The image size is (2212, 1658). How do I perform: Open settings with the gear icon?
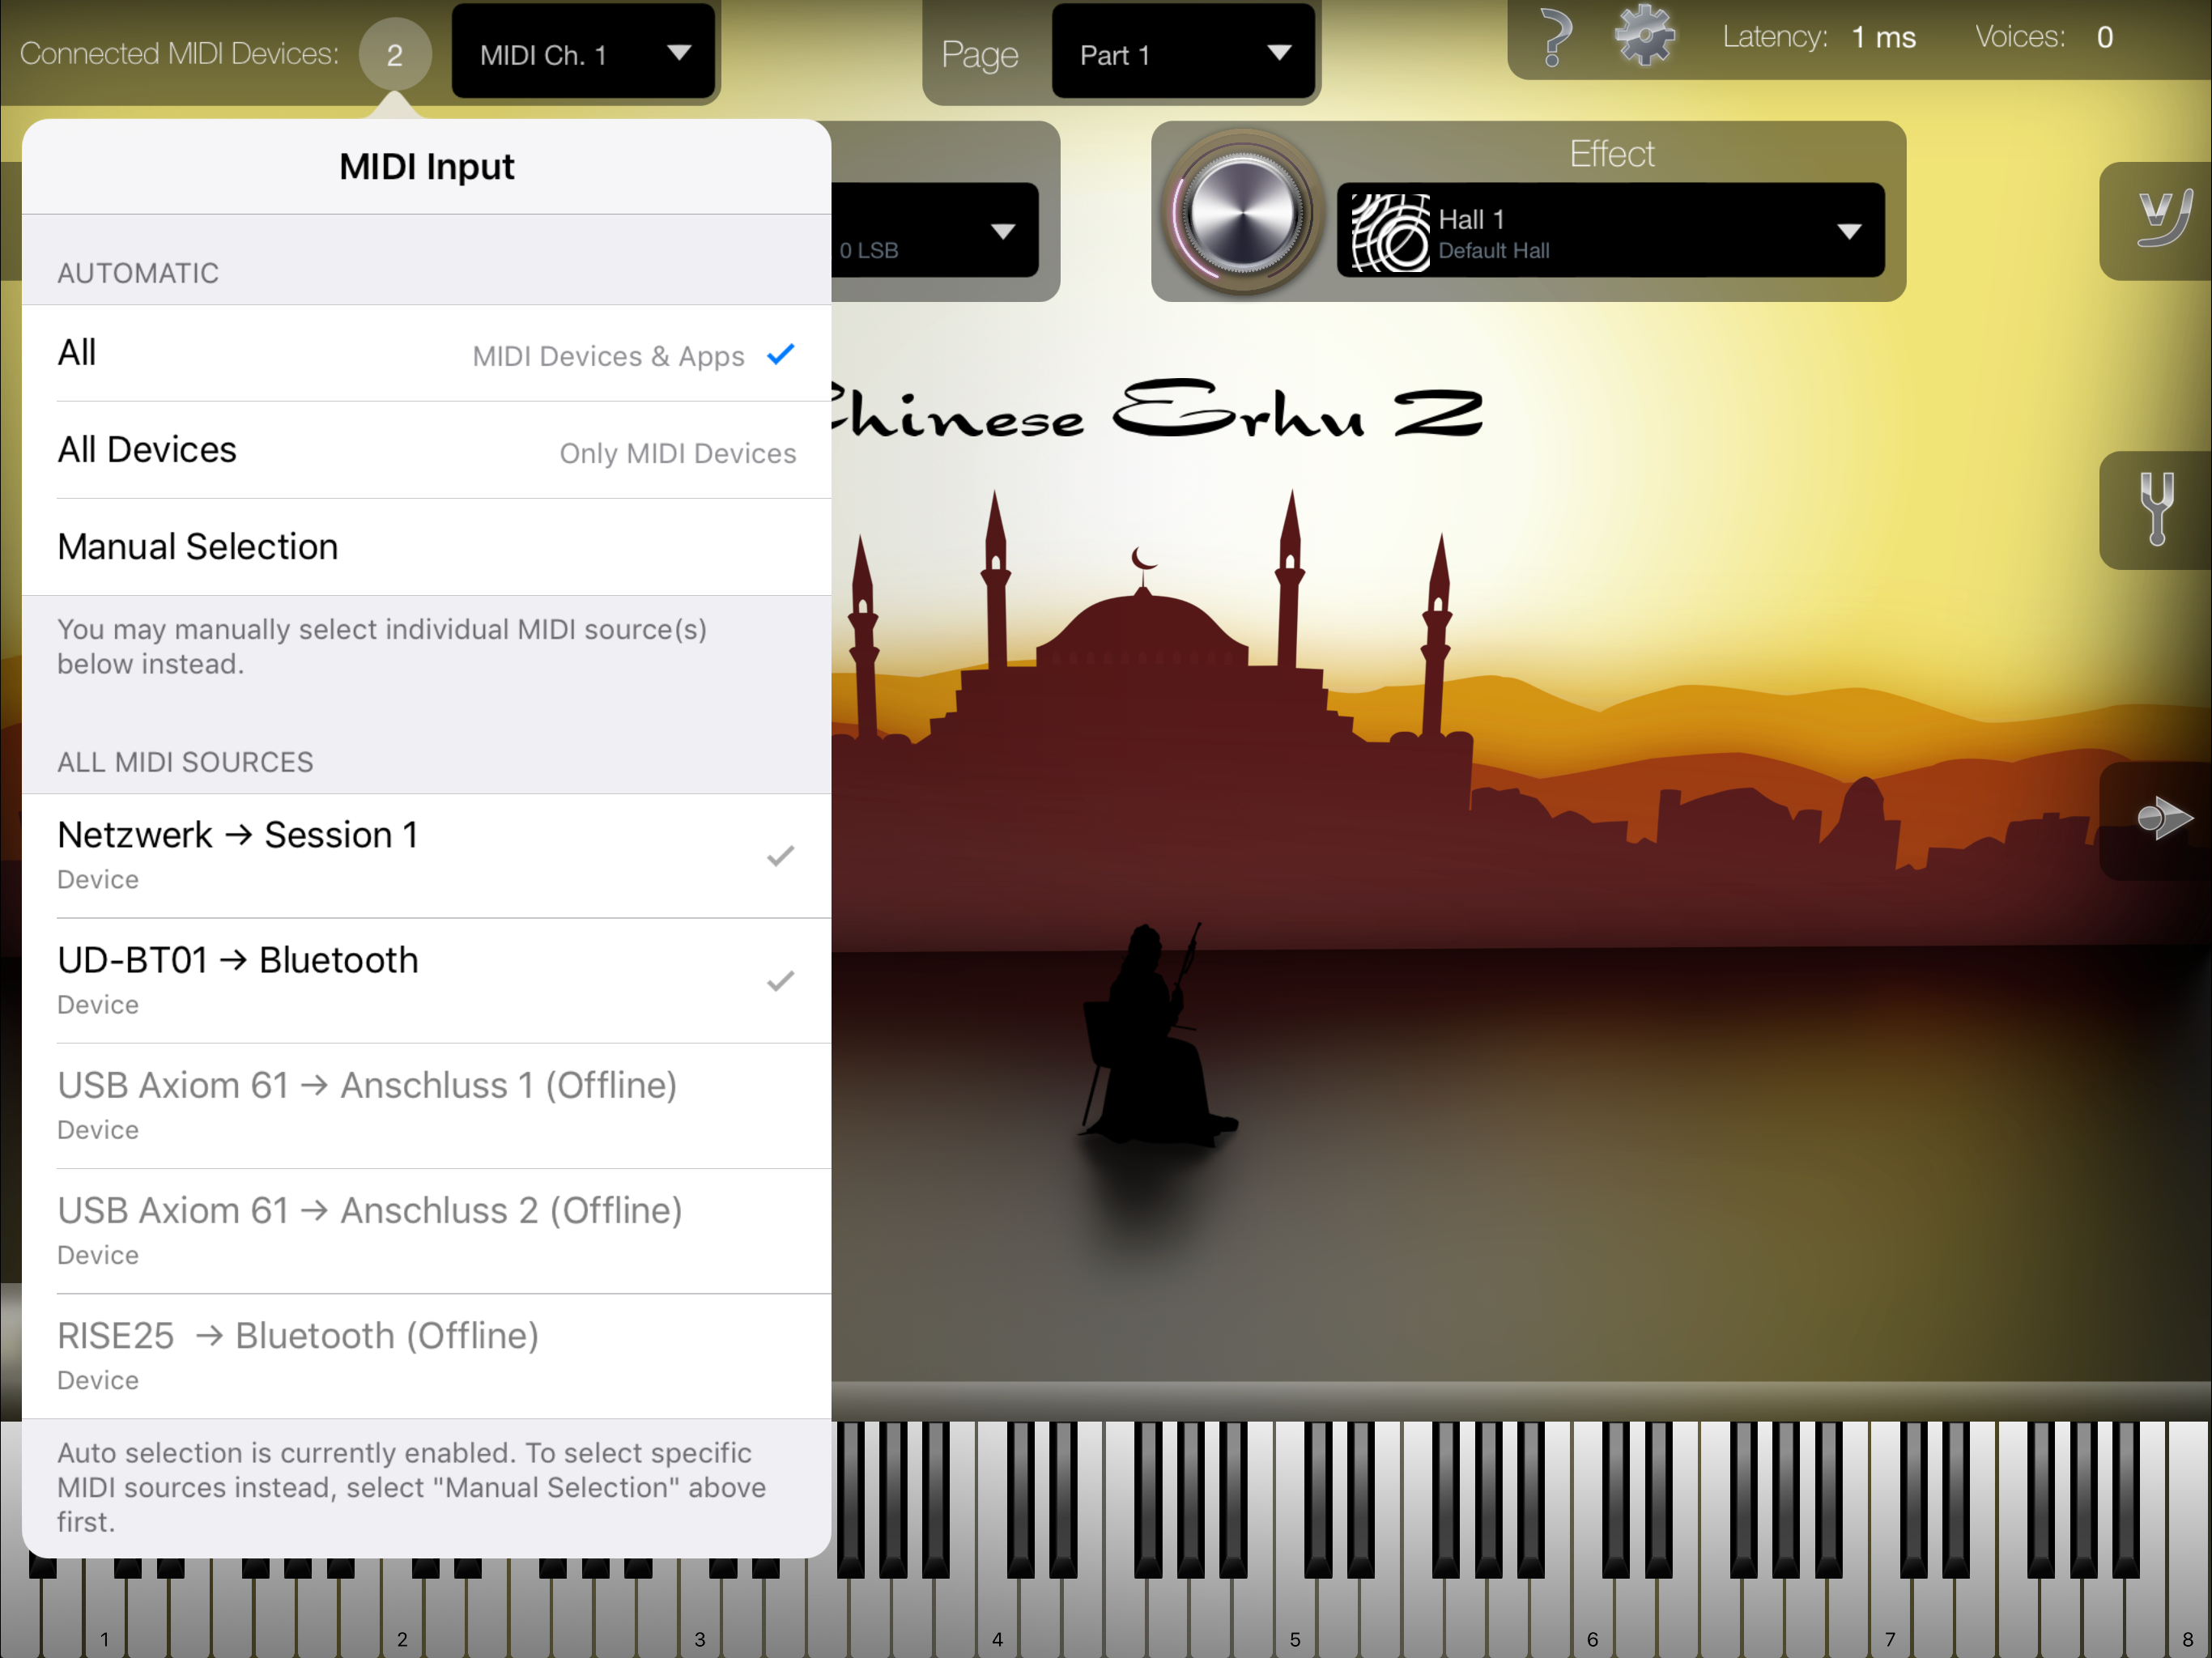tap(1644, 36)
